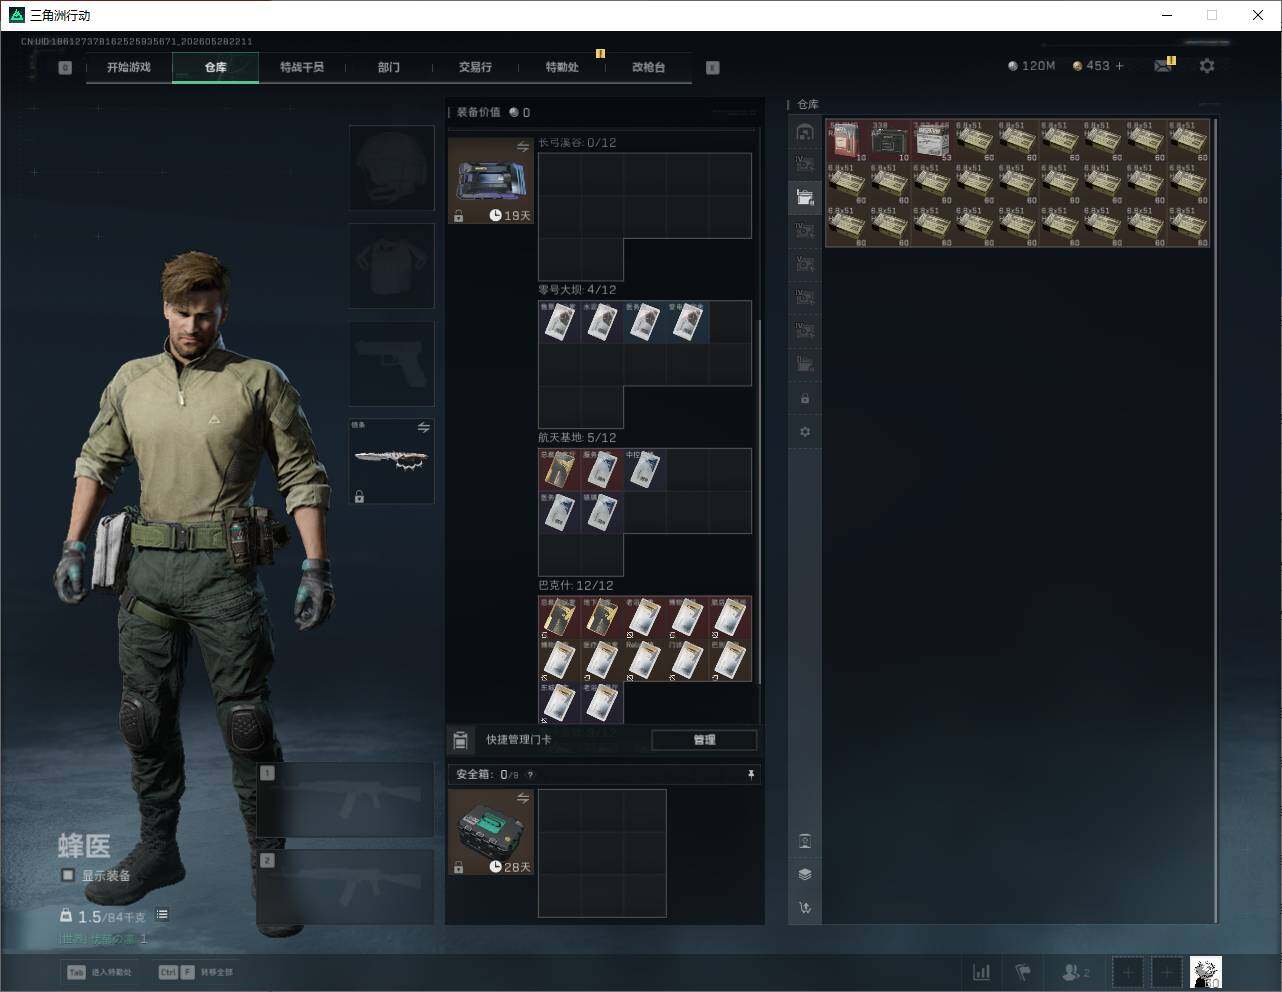Select the pistol equipment slot
Image resolution: width=1282 pixels, height=992 pixels.
(391, 363)
